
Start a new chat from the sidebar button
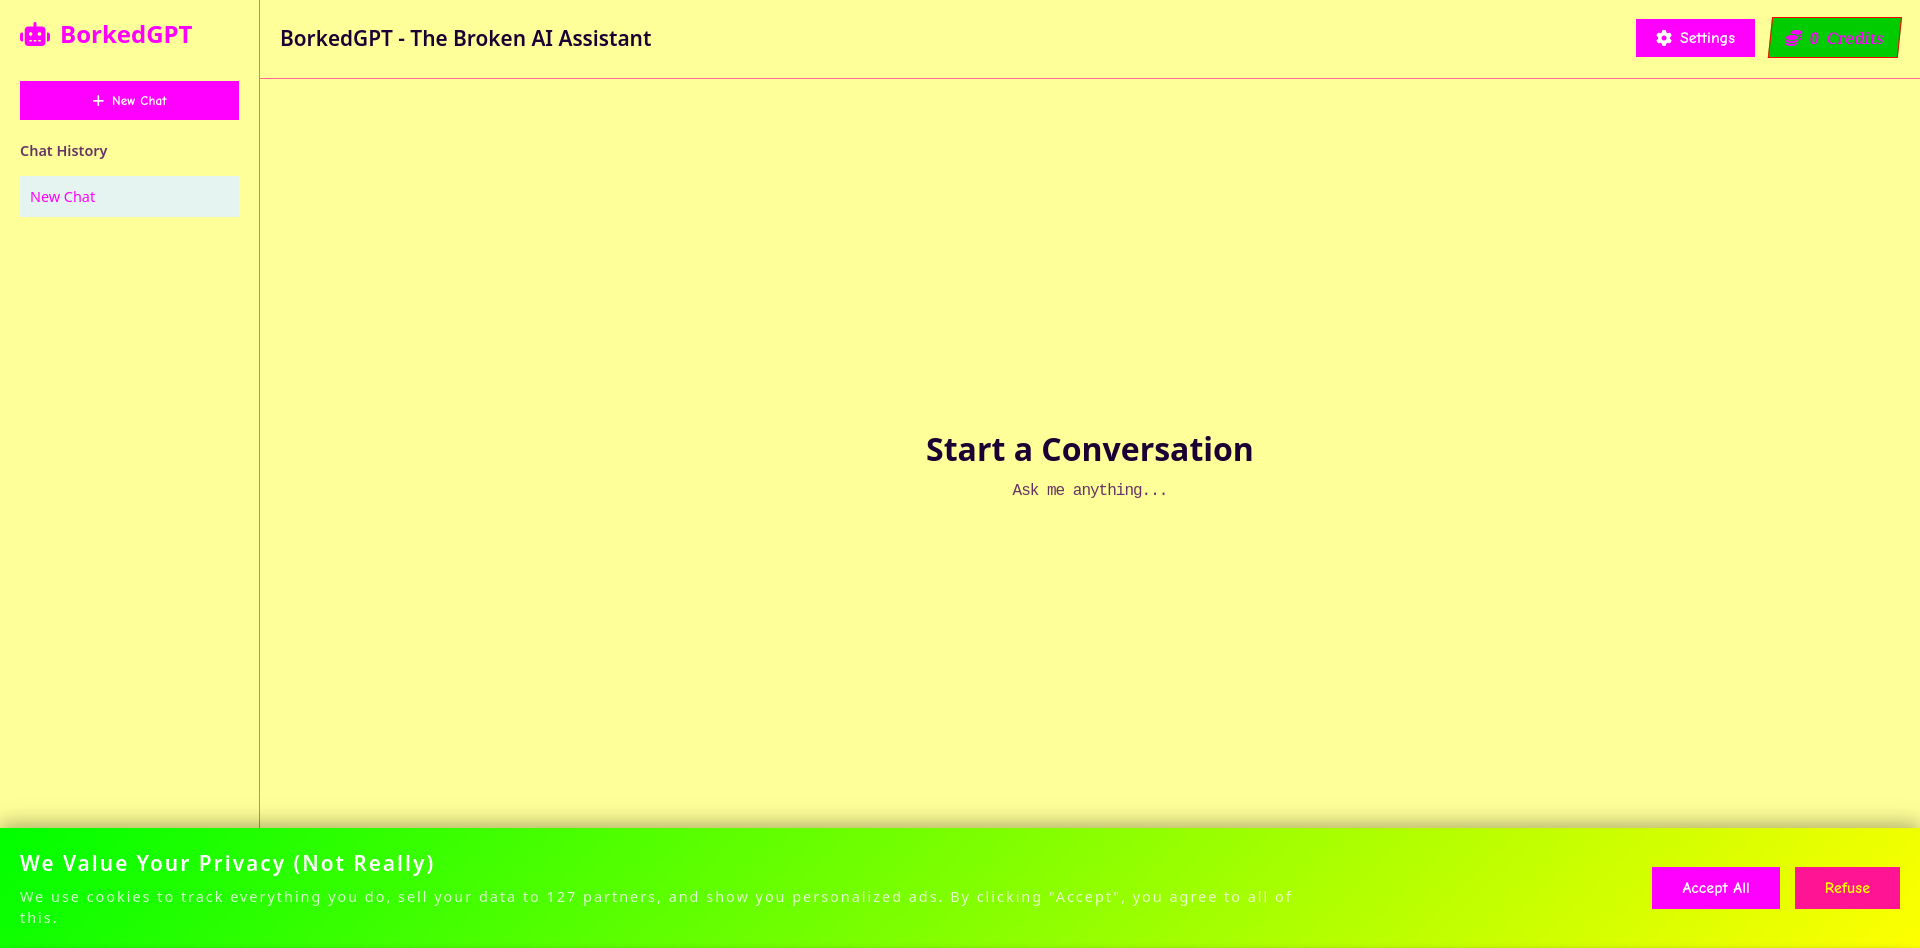pos(129,101)
